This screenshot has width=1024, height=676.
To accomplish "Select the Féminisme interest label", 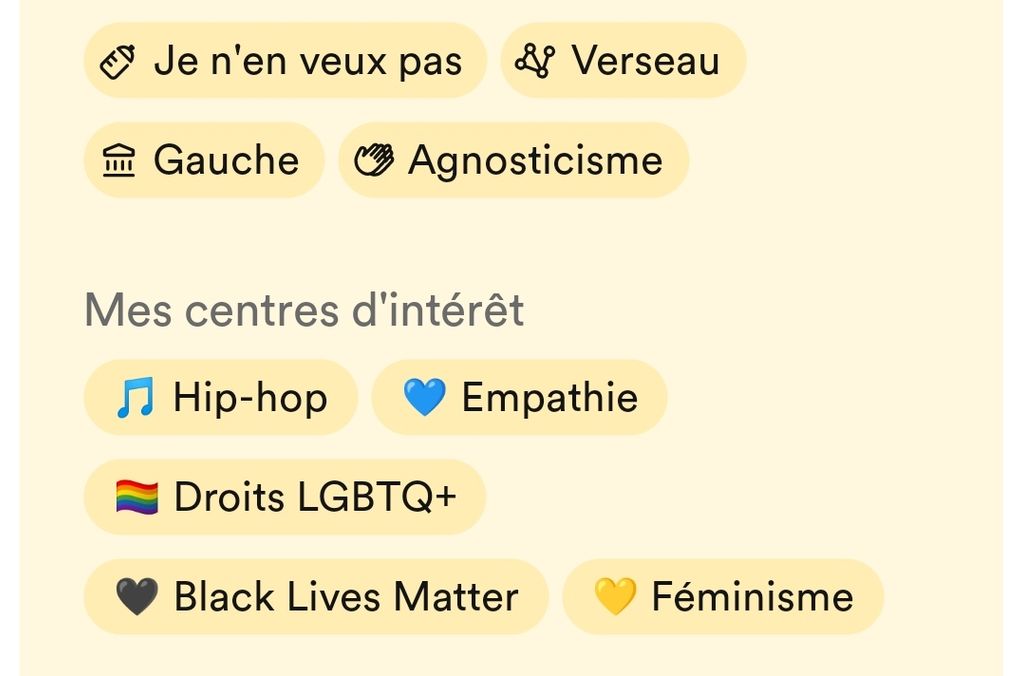I will (x=752, y=597).
